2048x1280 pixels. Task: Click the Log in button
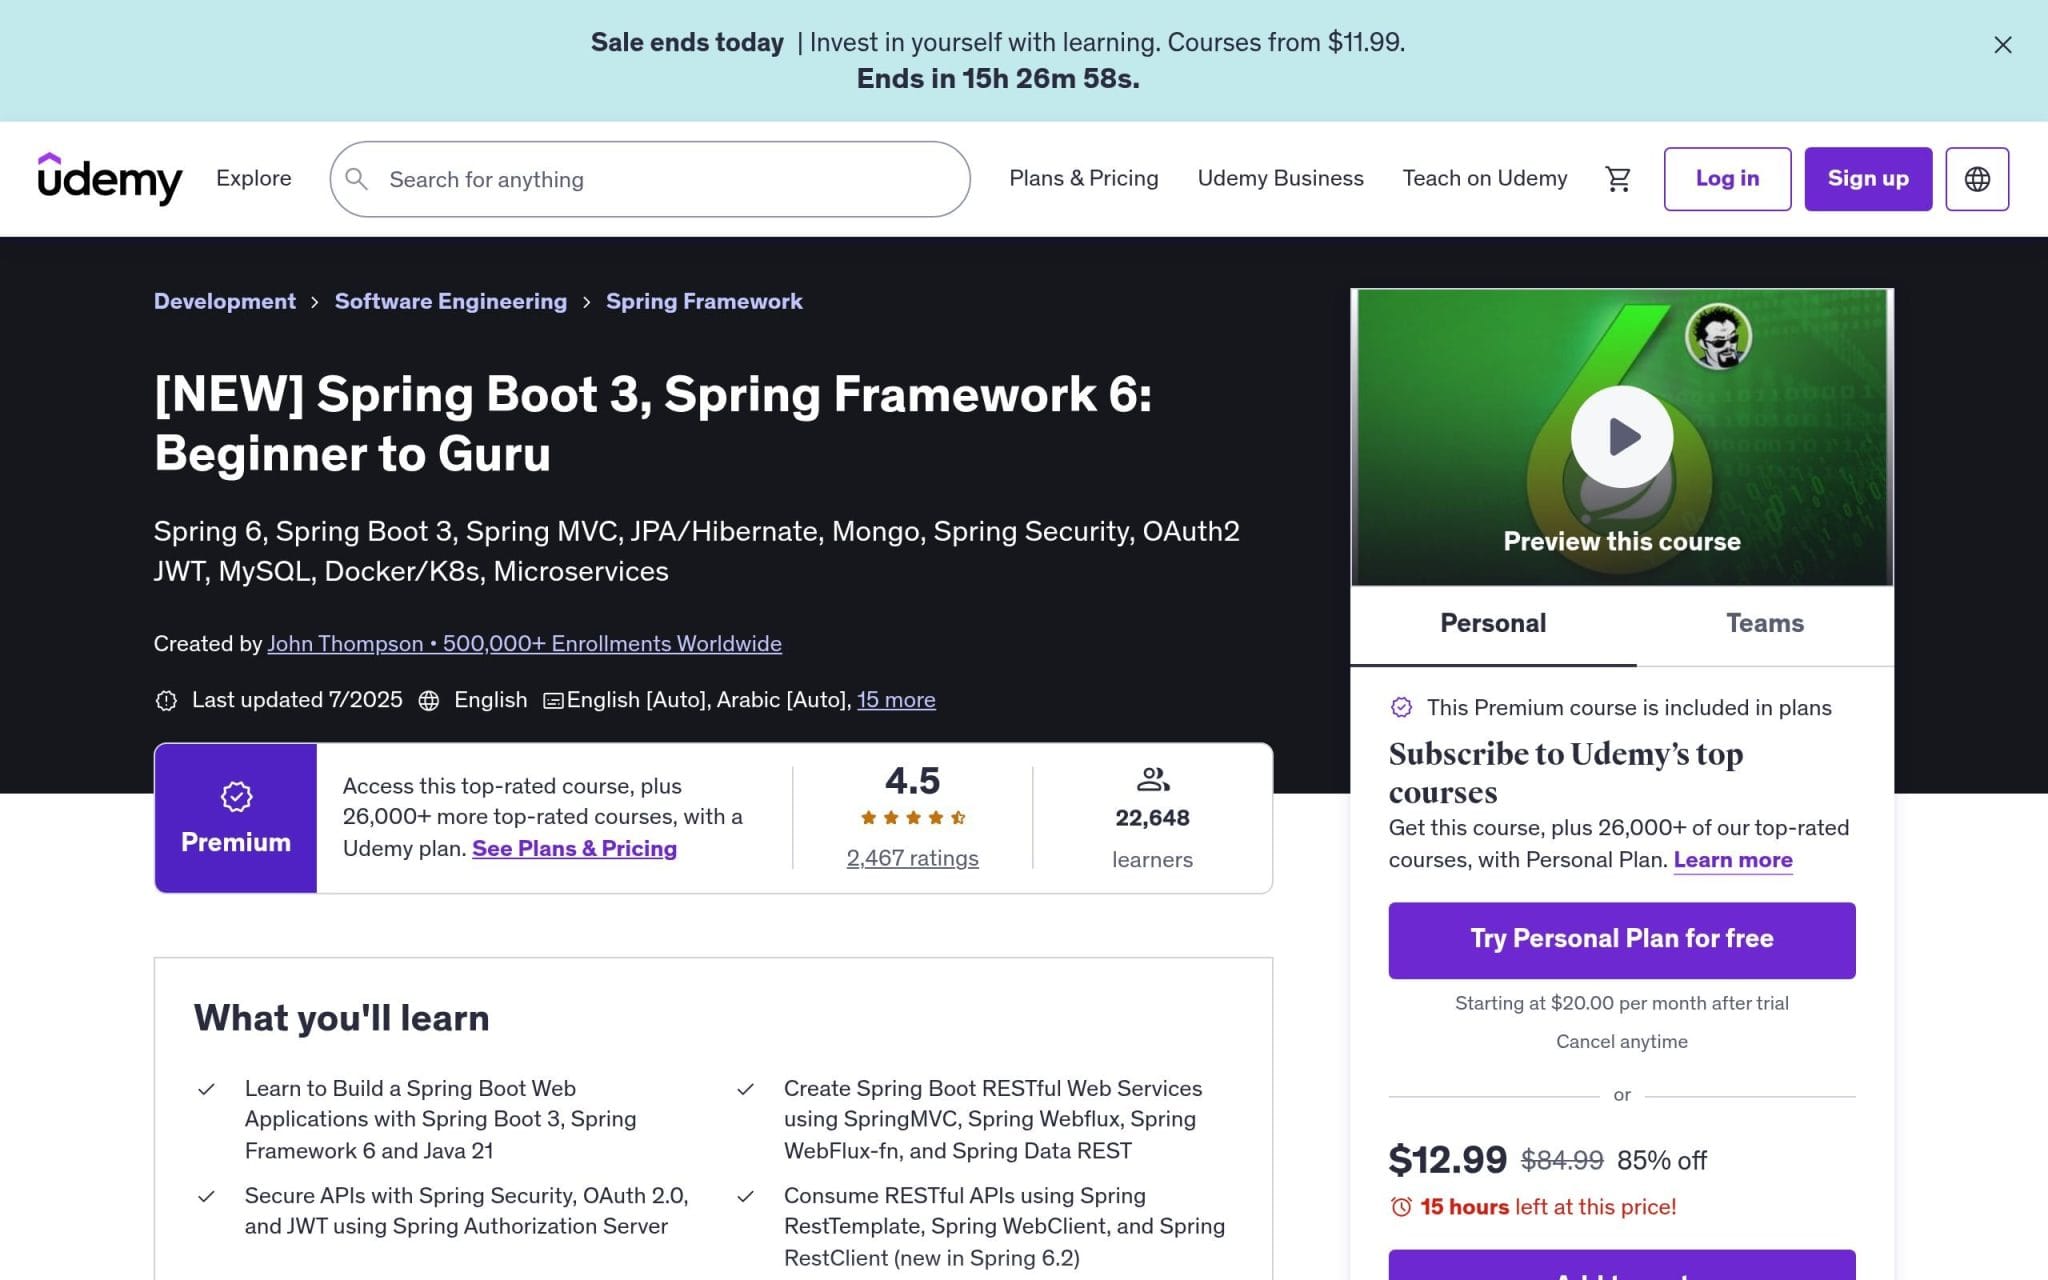click(x=1727, y=179)
